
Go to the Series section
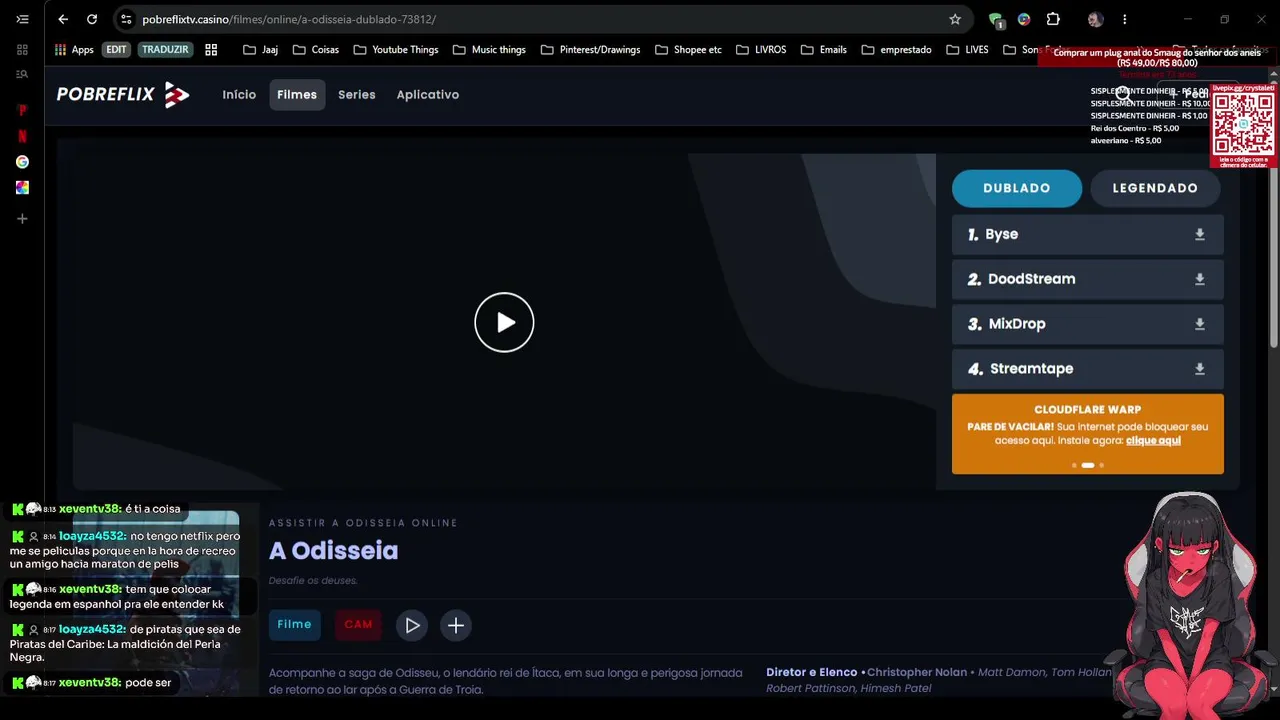pos(357,95)
